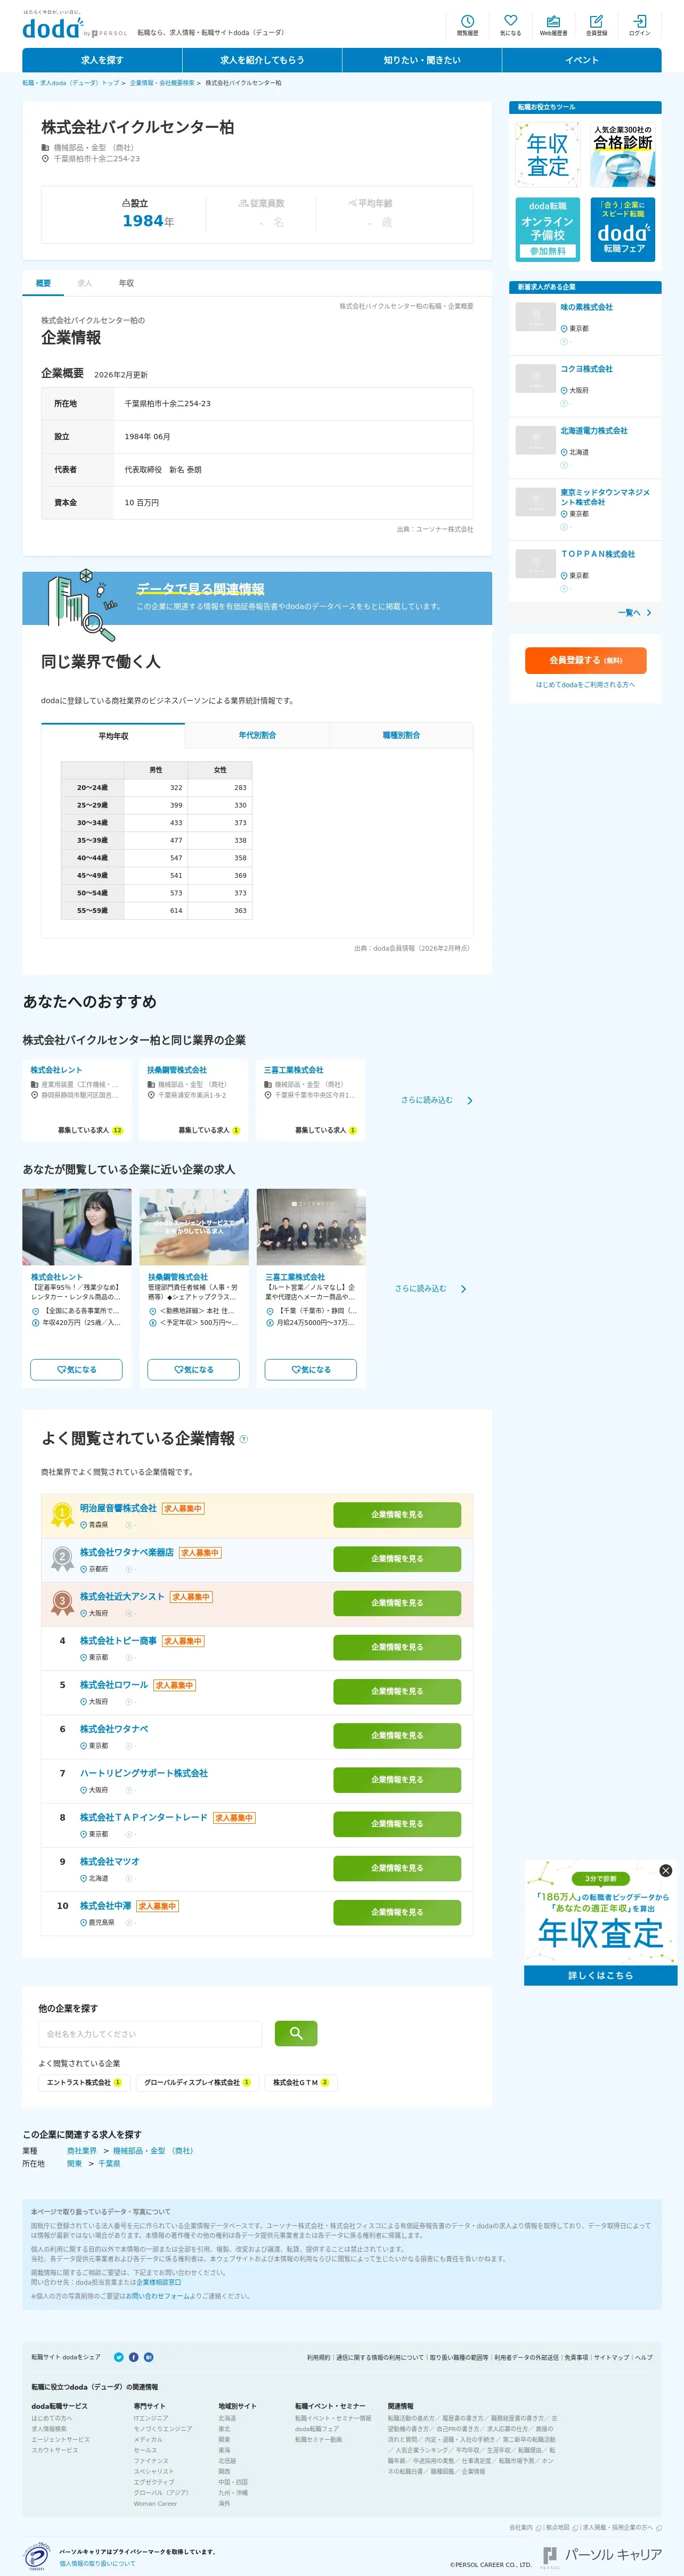This screenshot has height=2576, width=684.
Task: Open the 年収査定 tool banner
Action: pyautogui.click(x=548, y=155)
